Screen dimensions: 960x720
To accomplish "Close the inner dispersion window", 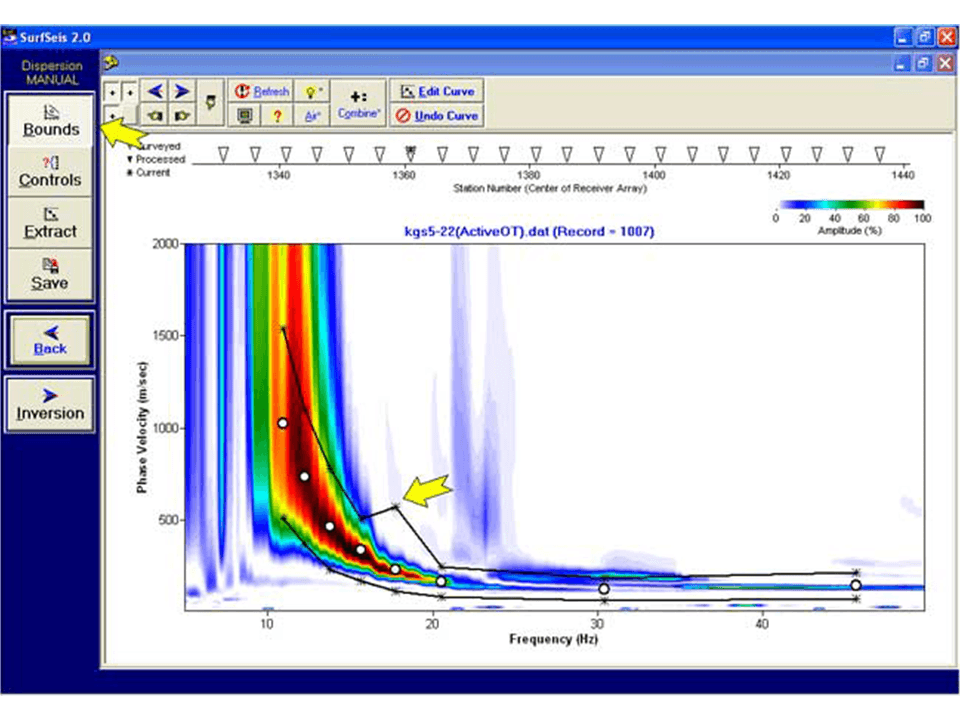I will coord(945,63).
